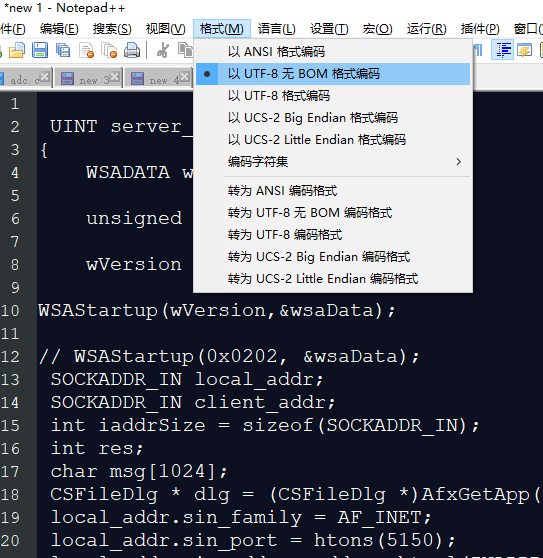Screen dimensions: 543x558
Task: Click the Copy icon in toolbar
Action: (x=185, y=50)
